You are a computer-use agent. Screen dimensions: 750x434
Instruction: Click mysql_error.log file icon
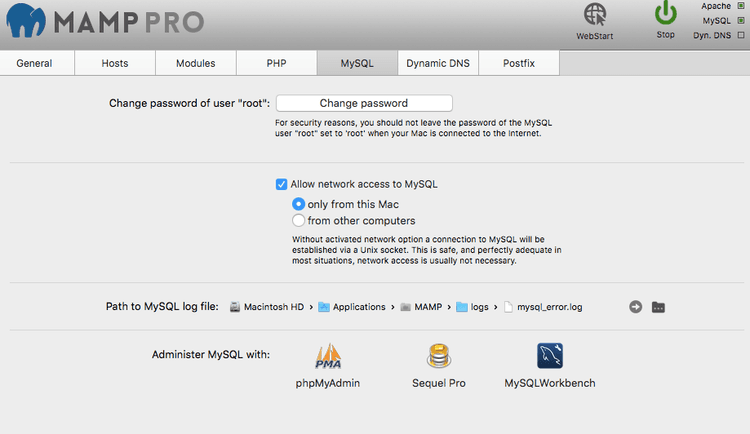[x=508, y=307]
